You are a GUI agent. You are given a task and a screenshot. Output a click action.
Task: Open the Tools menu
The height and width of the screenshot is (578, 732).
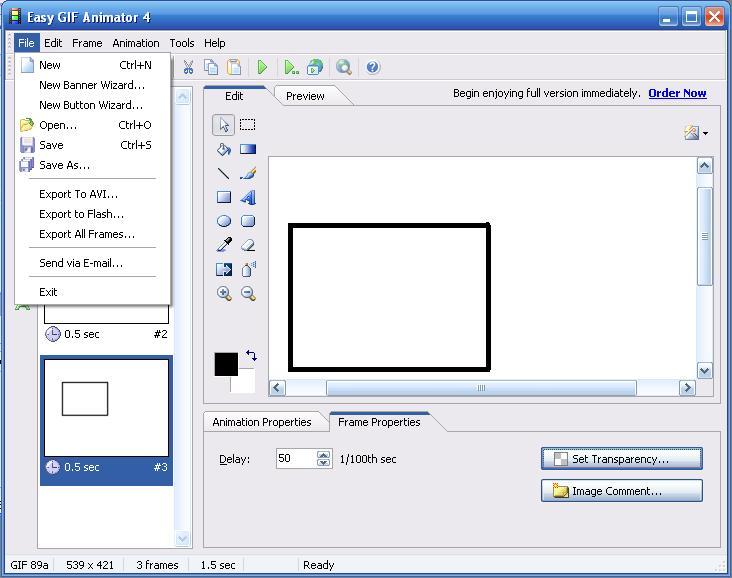[182, 43]
